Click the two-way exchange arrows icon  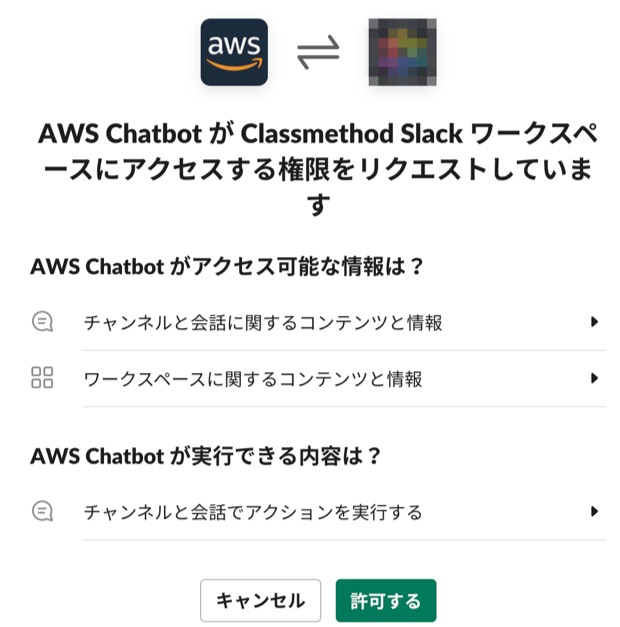[318, 52]
